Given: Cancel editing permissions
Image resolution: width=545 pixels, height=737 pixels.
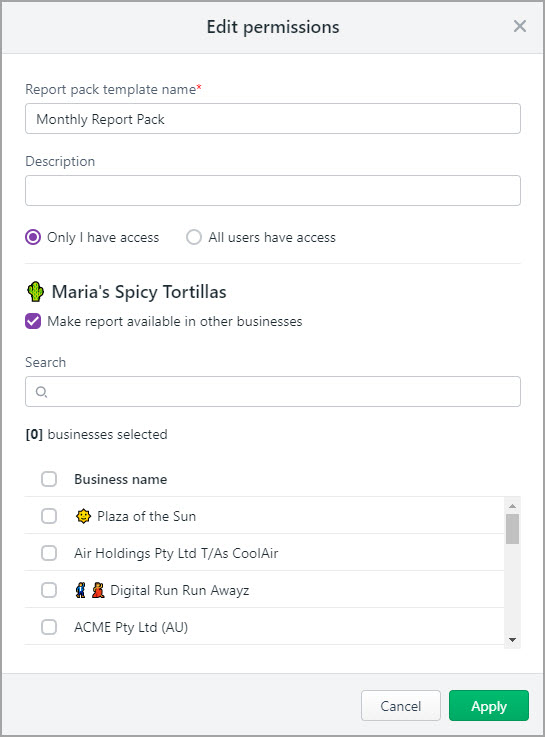Looking at the screenshot, I should [x=401, y=706].
